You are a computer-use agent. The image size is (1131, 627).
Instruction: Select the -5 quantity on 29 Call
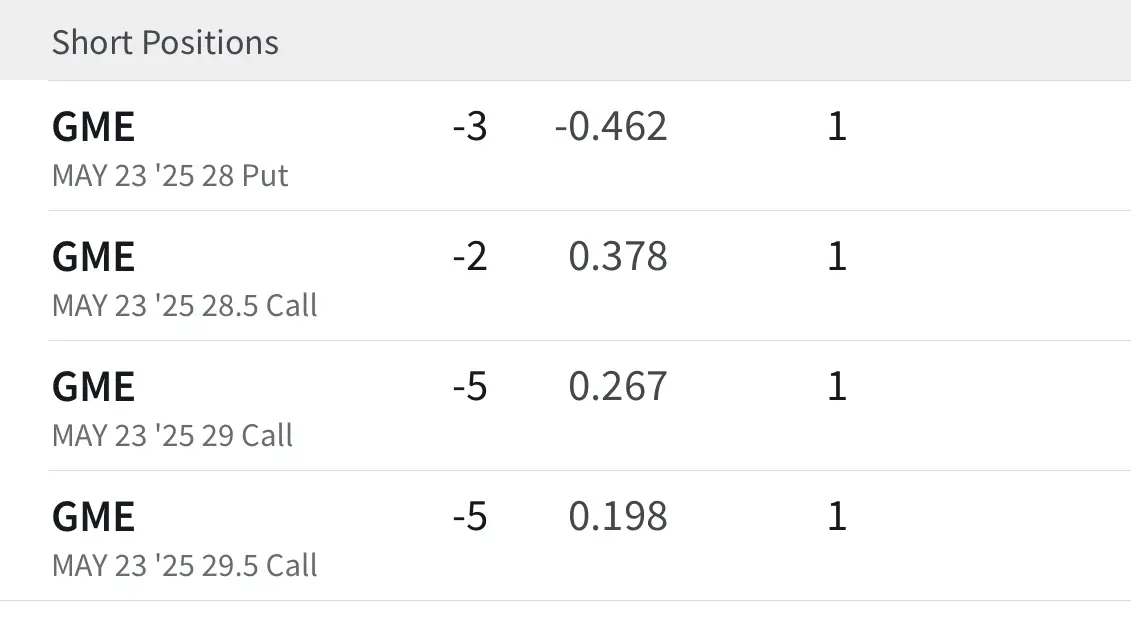pos(470,386)
